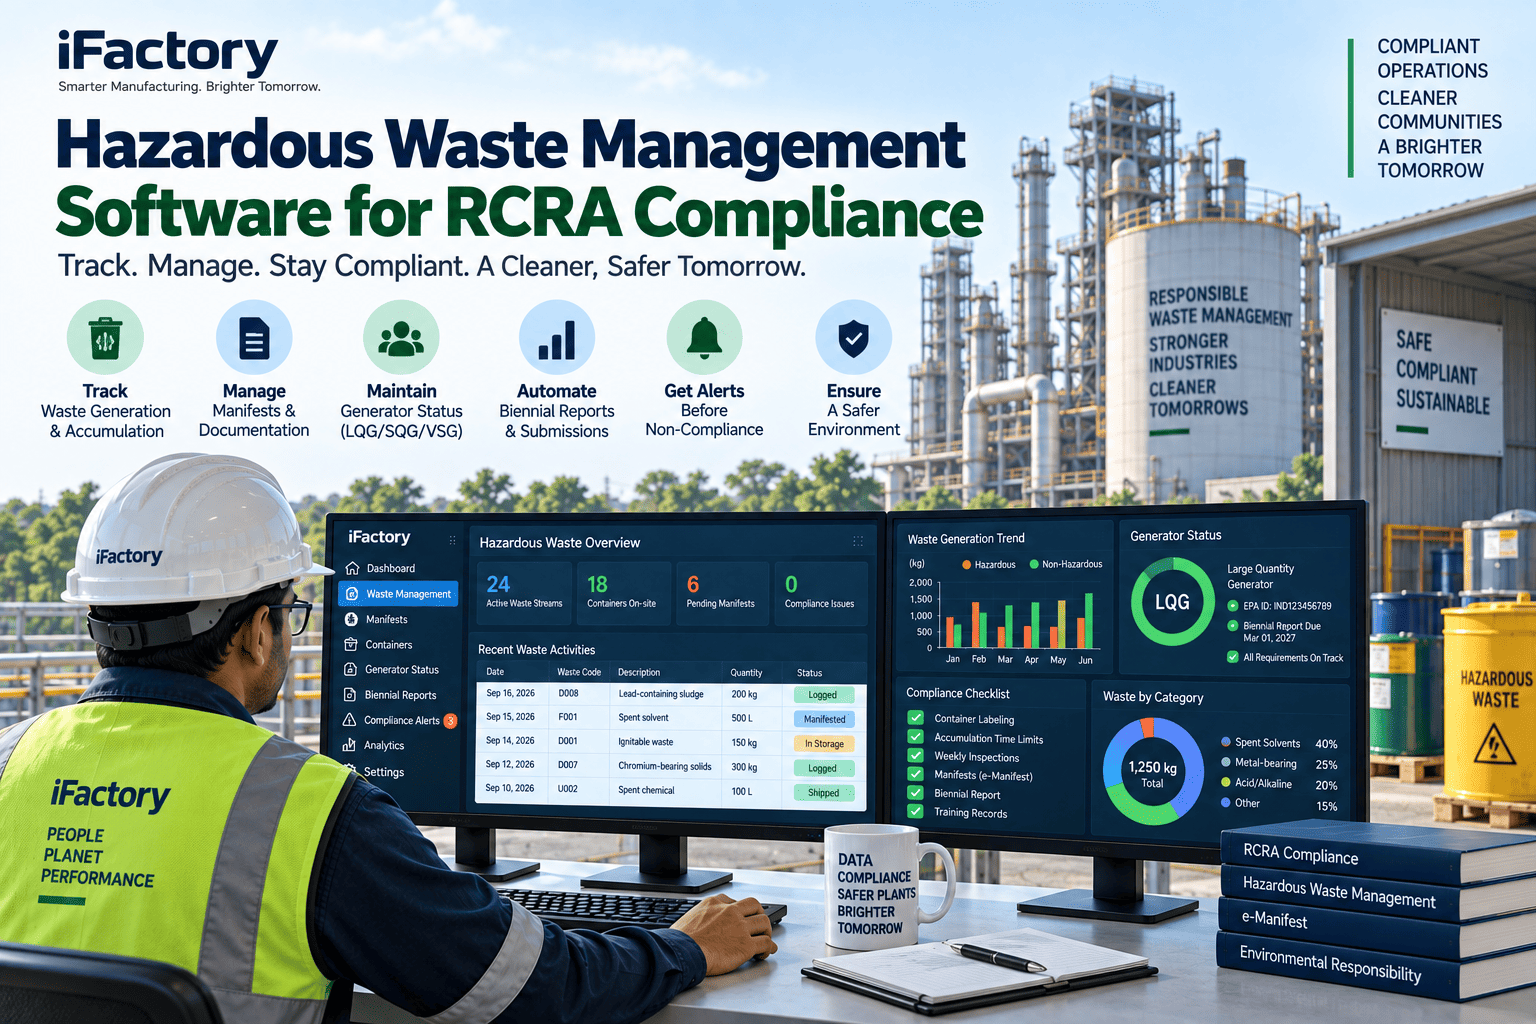Screen dimensions: 1536x1024
Task: Click the red Compliance Alerts count badge
Action: [450, 720]
